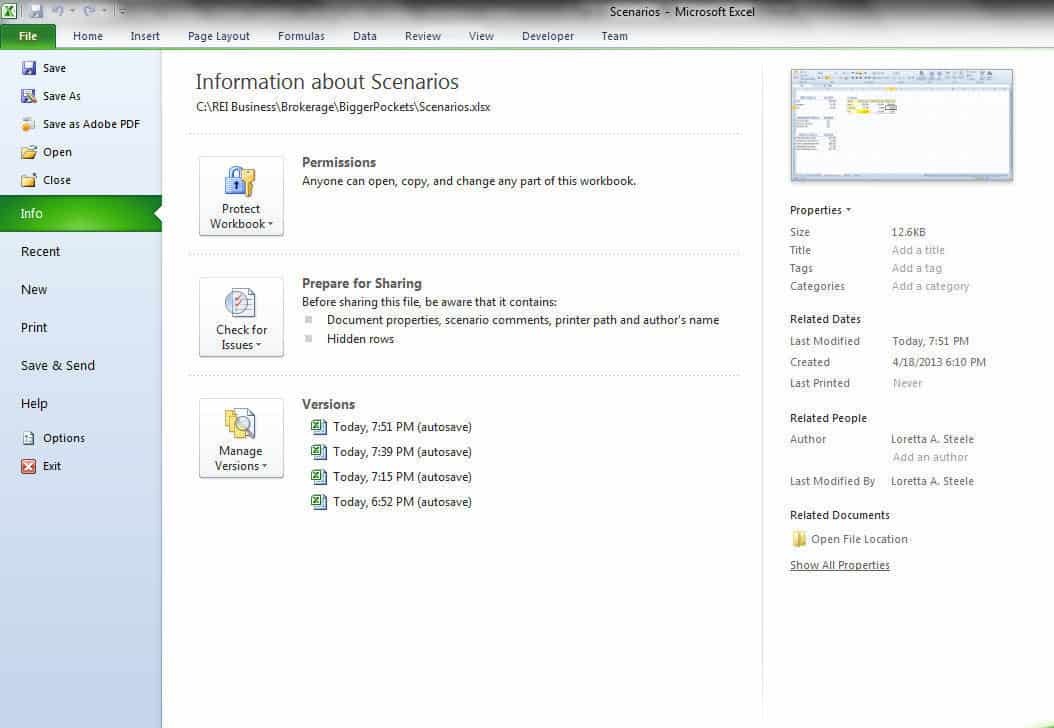Click the Redo arrow in quick access toolbar
The width and height of the screenshot is (1054, 728).
89,11
